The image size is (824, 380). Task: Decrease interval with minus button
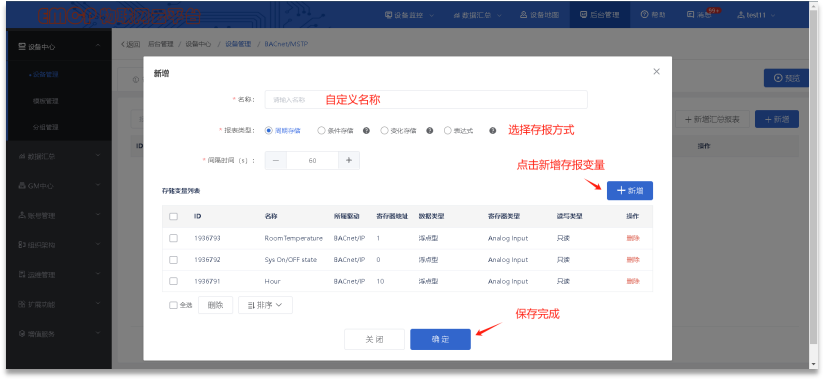[x=275, y=161]
